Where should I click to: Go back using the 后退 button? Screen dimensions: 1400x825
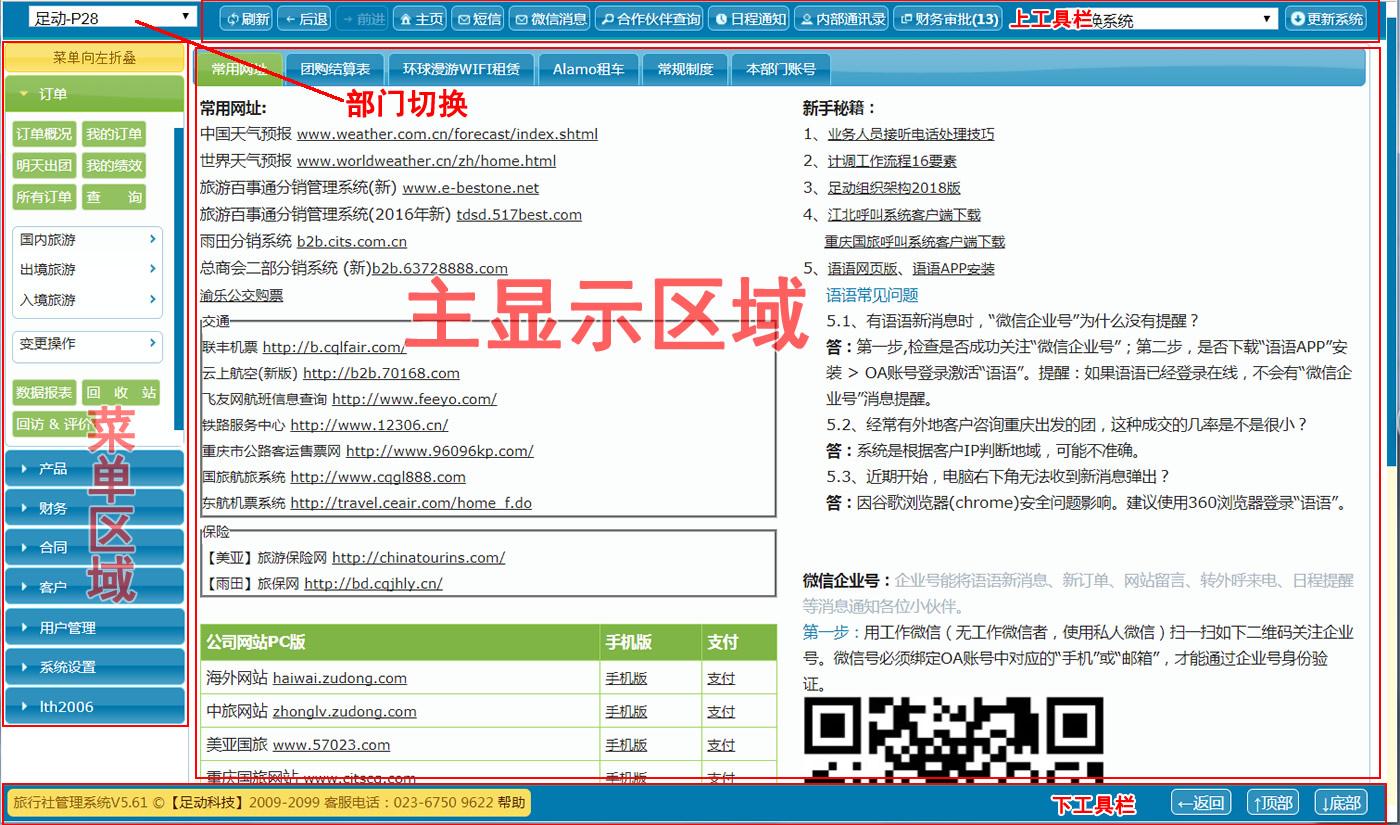pyautogui.click(x=304, y=18)
